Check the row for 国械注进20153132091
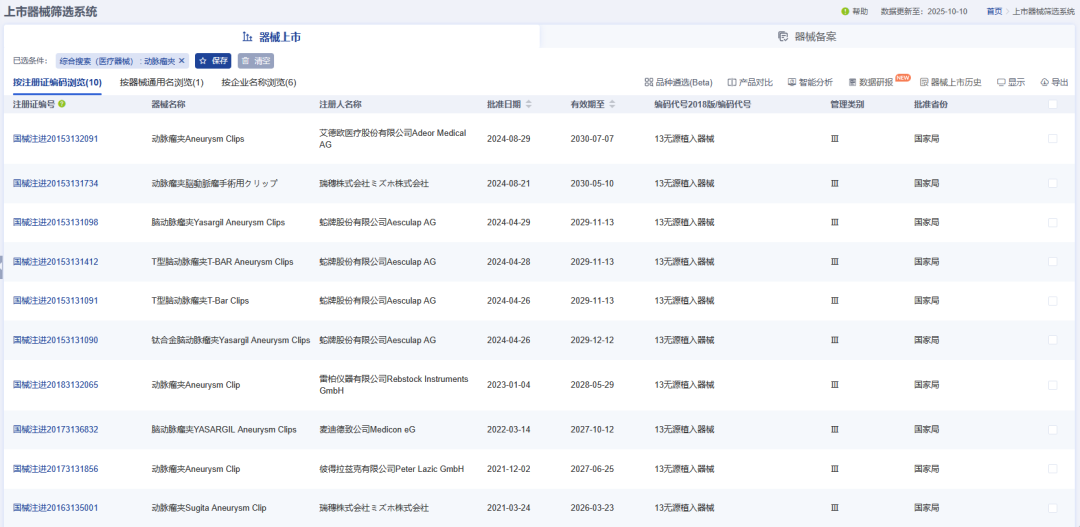1080x527 pixels. coord(1052,139)
